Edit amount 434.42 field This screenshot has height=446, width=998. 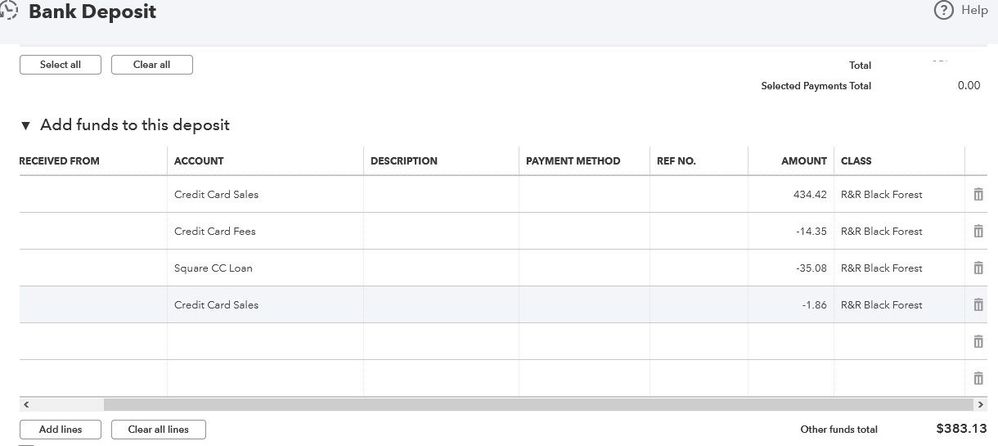(790, 194)
